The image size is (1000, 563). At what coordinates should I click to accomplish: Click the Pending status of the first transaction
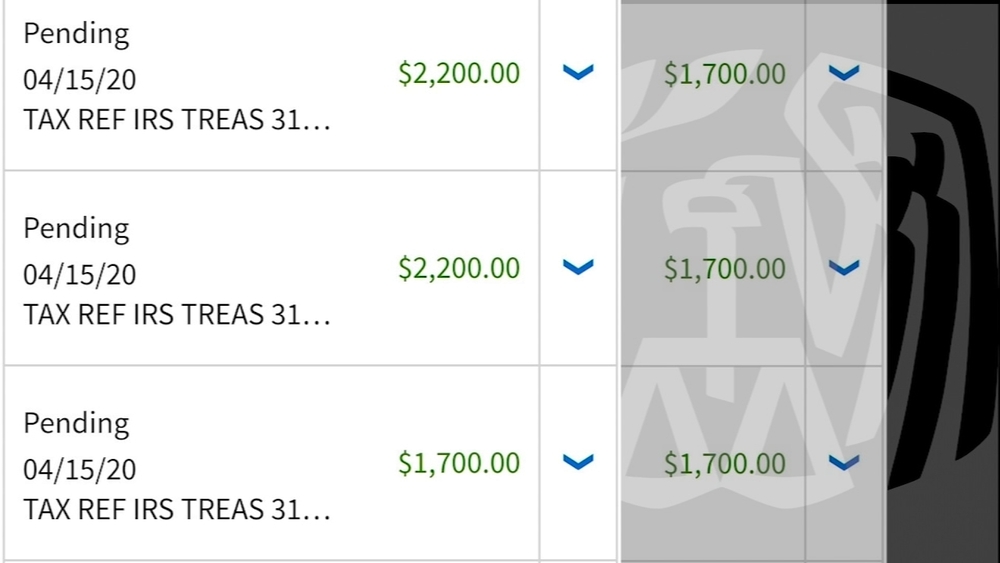[77, 34]
